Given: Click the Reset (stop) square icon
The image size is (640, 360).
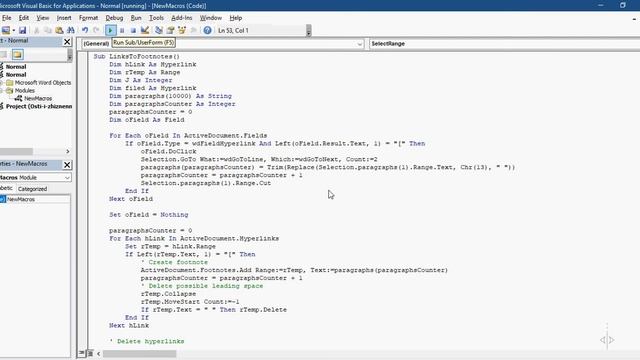Looking at the screenshot, I should [133, 30].
